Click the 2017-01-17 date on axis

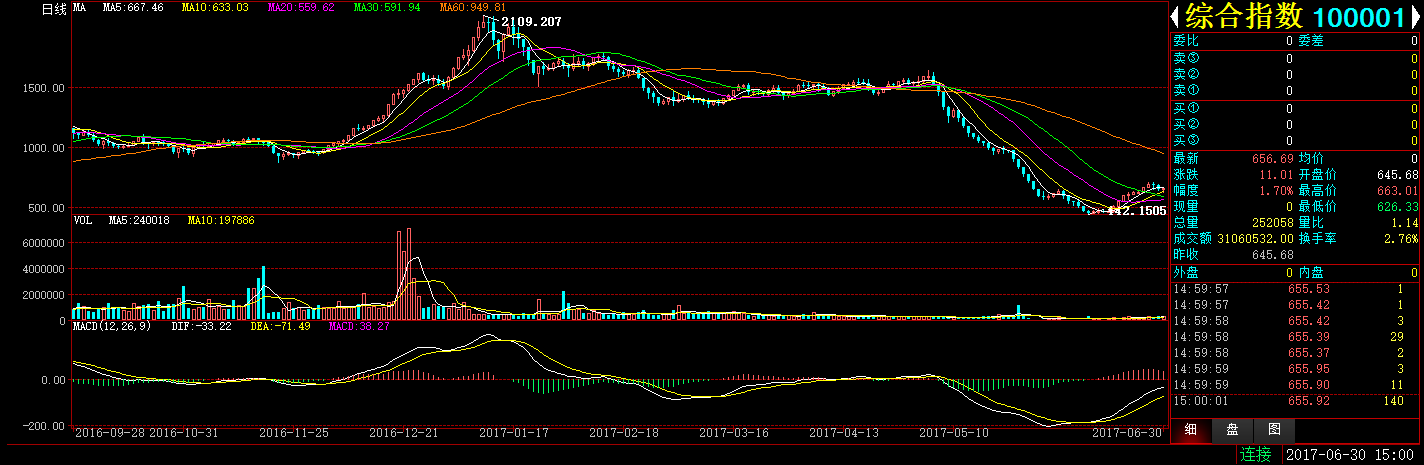(x=514, y=433)
